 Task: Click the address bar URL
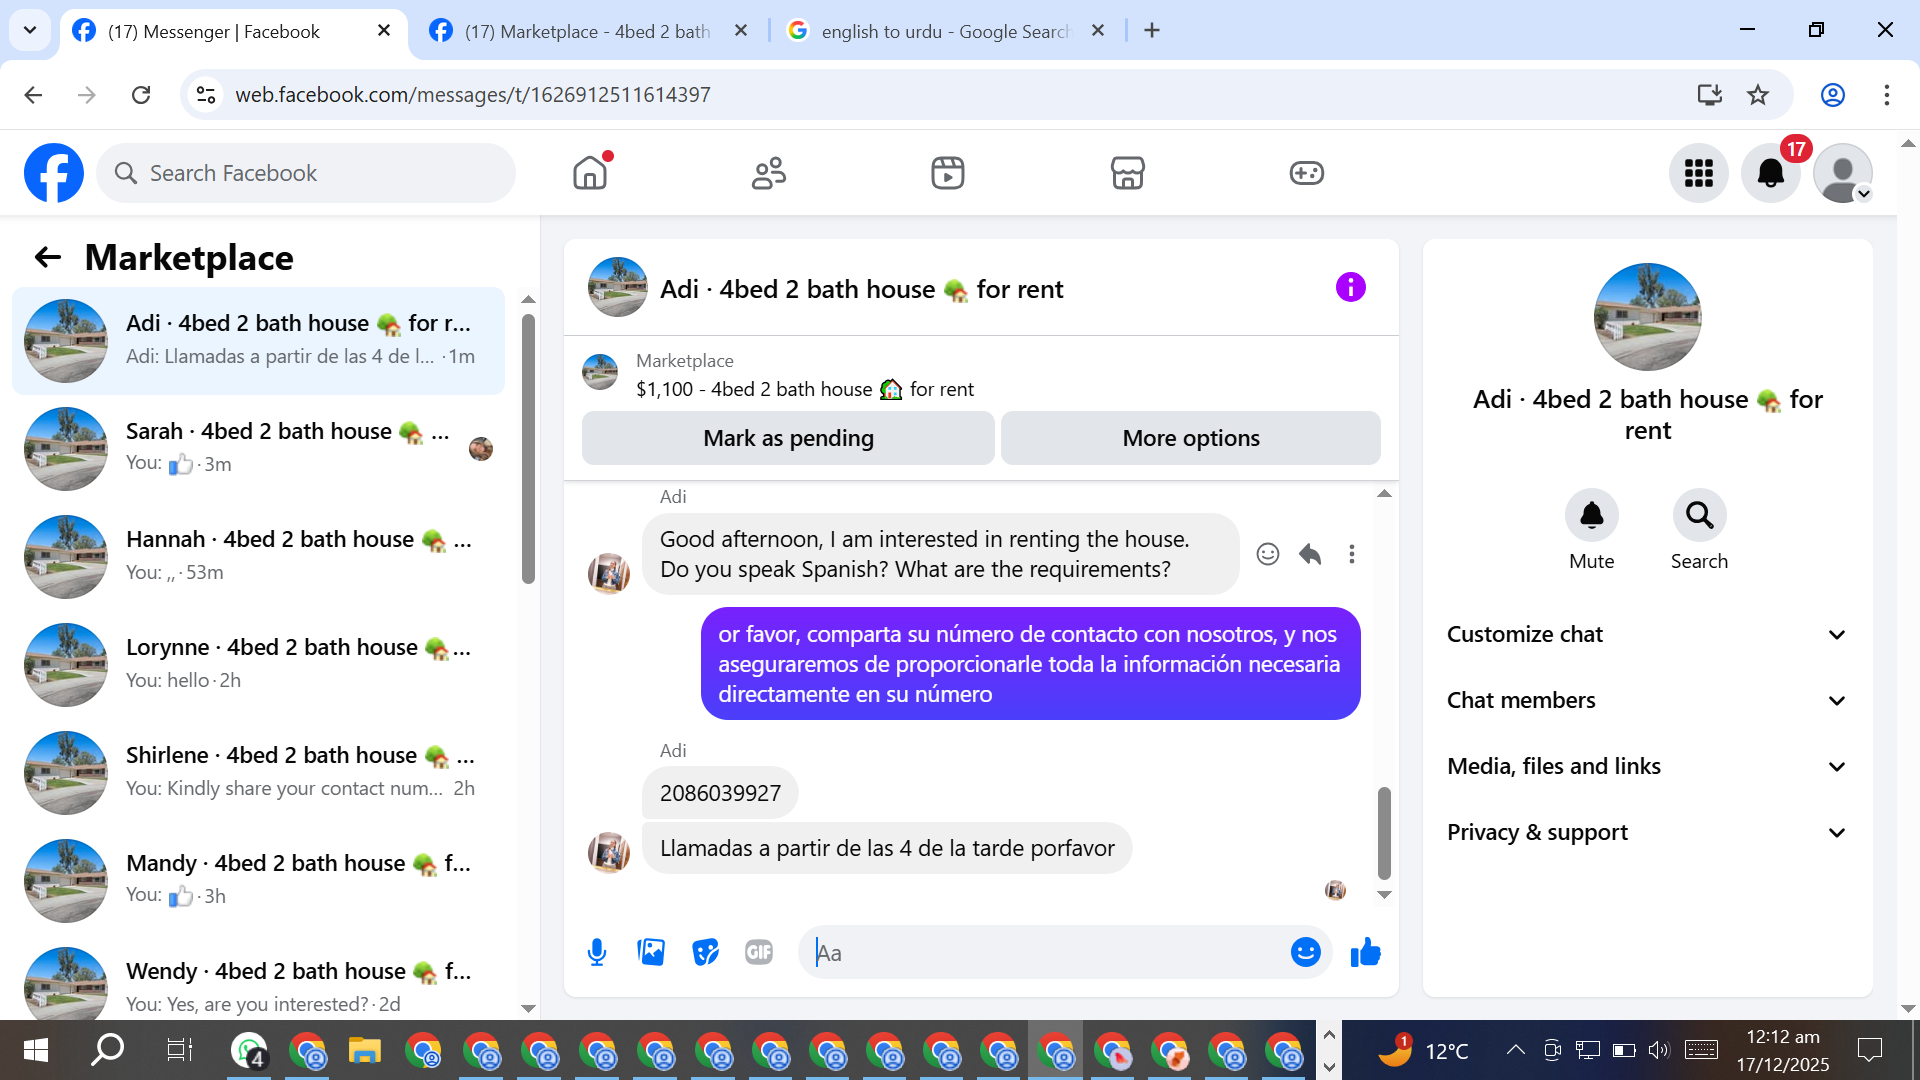(472, 95)
